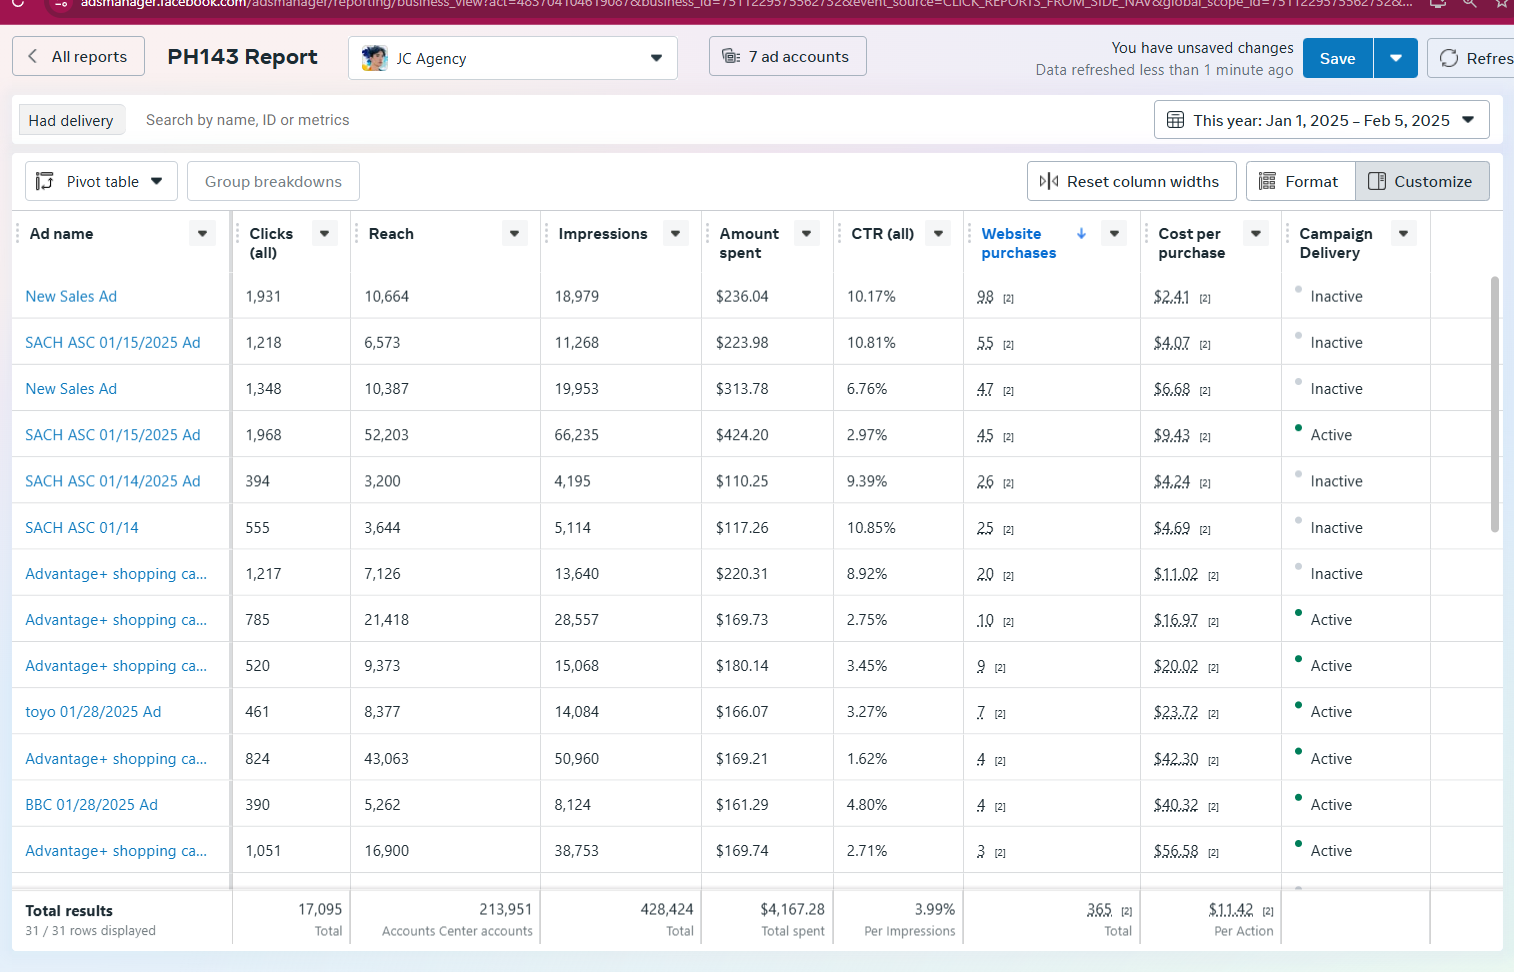Open the Customize panel
Screen dimensions: 1514x972
1421,181
